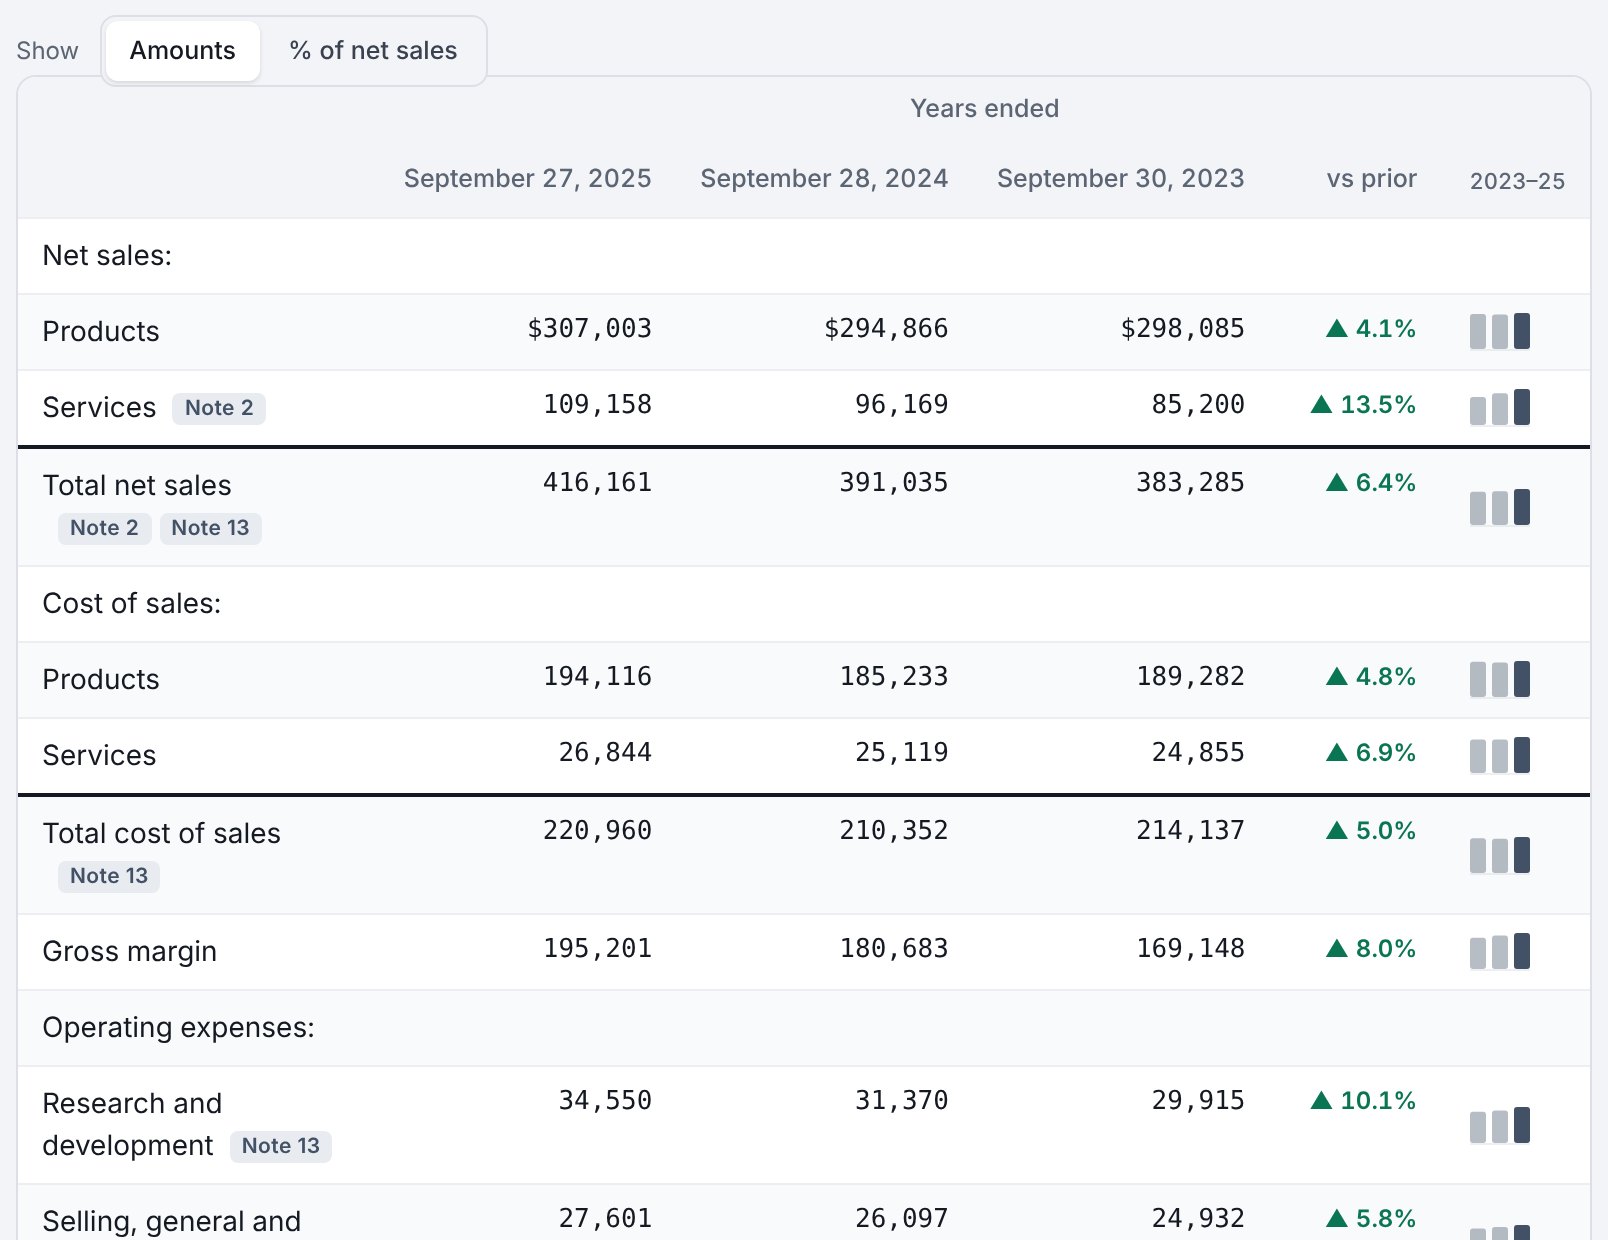This screenshot has width=1608, height=1240.
Task: Click the 10.1% change for Research and development
Action: [1363, 1101]
